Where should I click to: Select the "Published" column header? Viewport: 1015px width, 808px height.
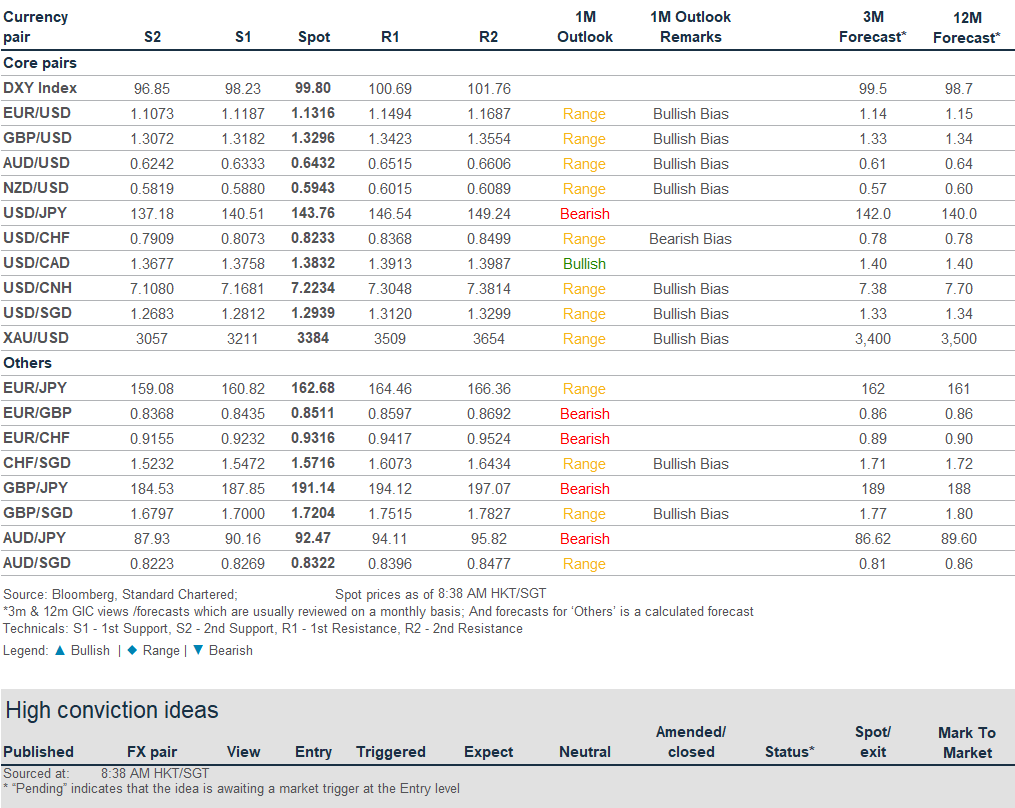pos(38,752)
